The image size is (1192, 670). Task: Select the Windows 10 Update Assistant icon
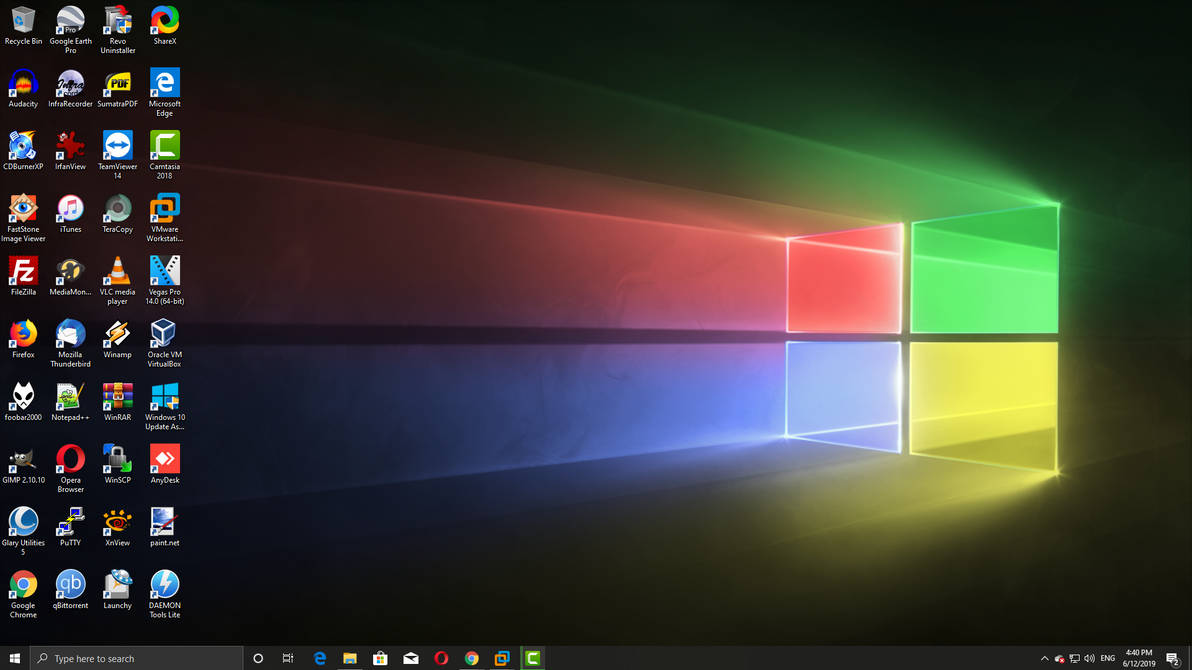(x=165, y=406)
